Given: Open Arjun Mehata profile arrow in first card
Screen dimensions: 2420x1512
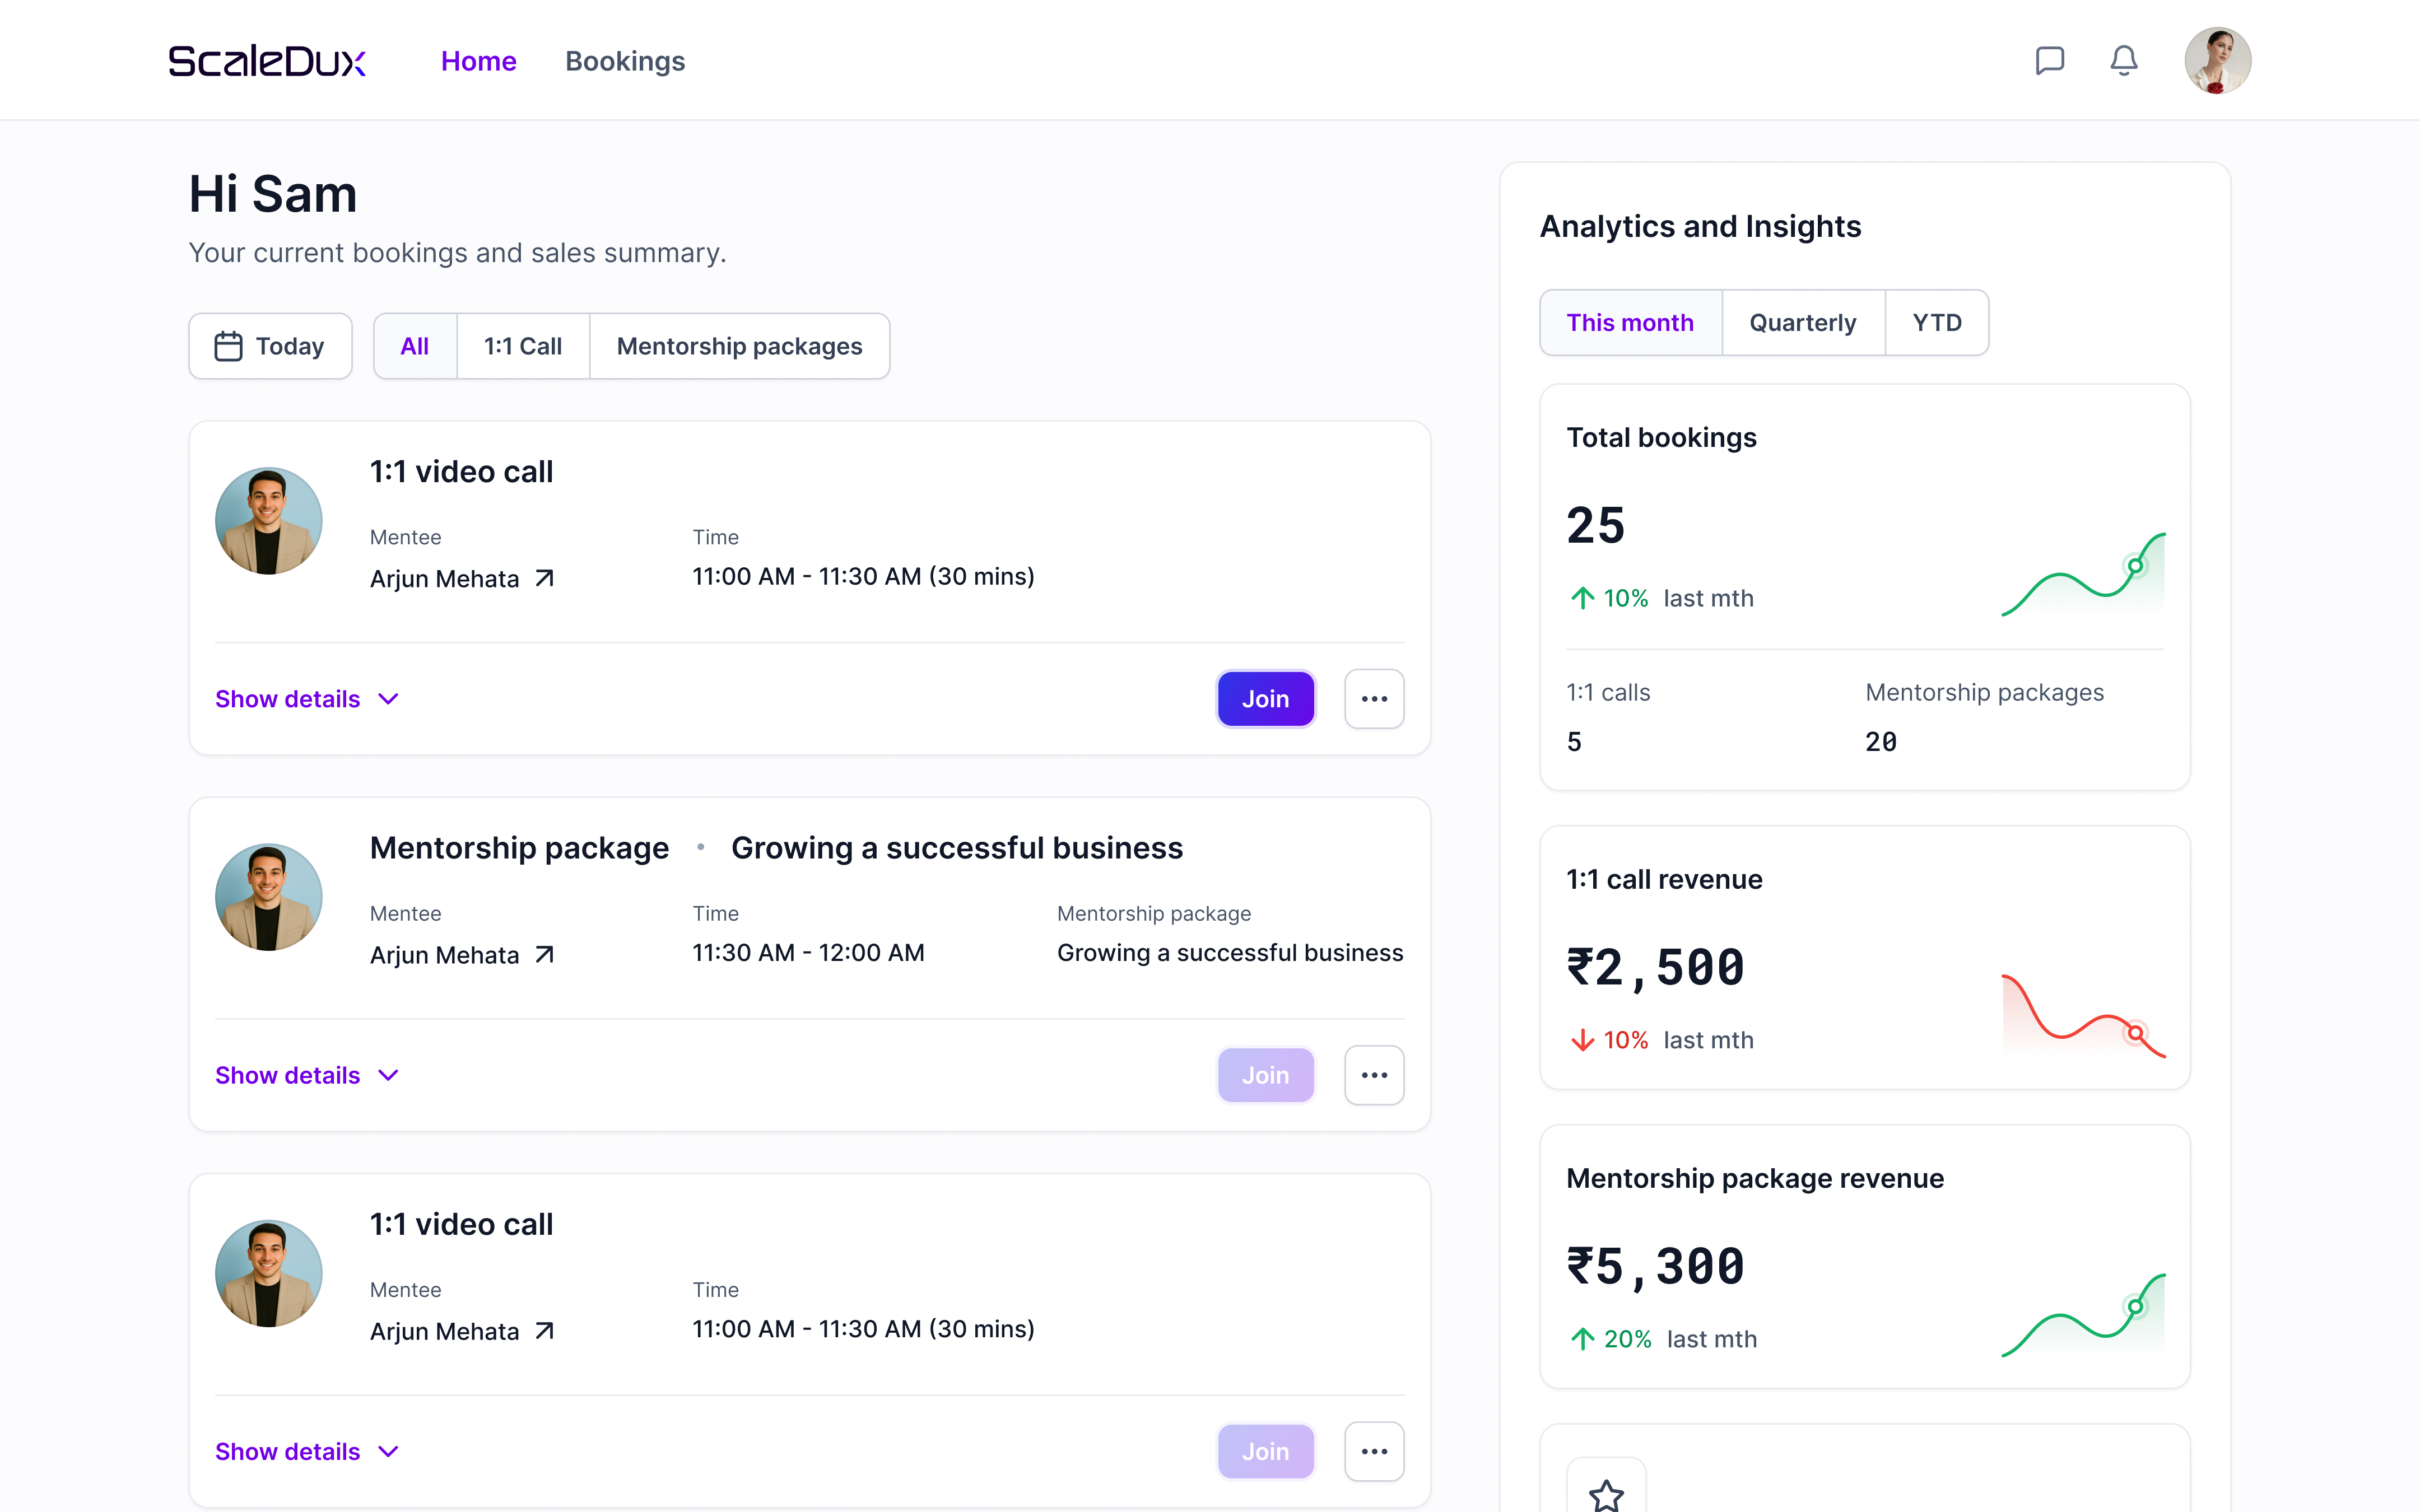Looking at the screenshot, I should click(544, 579).
